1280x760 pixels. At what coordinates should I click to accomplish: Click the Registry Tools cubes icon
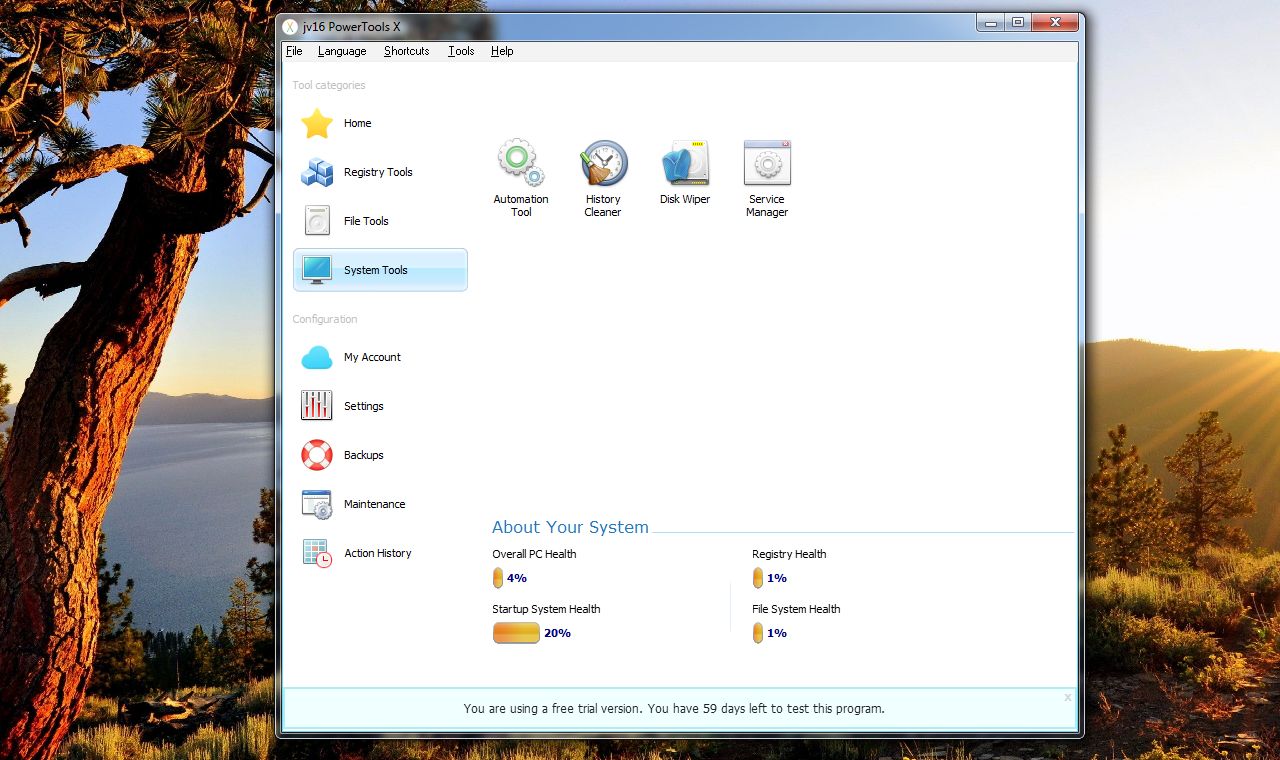tap(317, 172)
